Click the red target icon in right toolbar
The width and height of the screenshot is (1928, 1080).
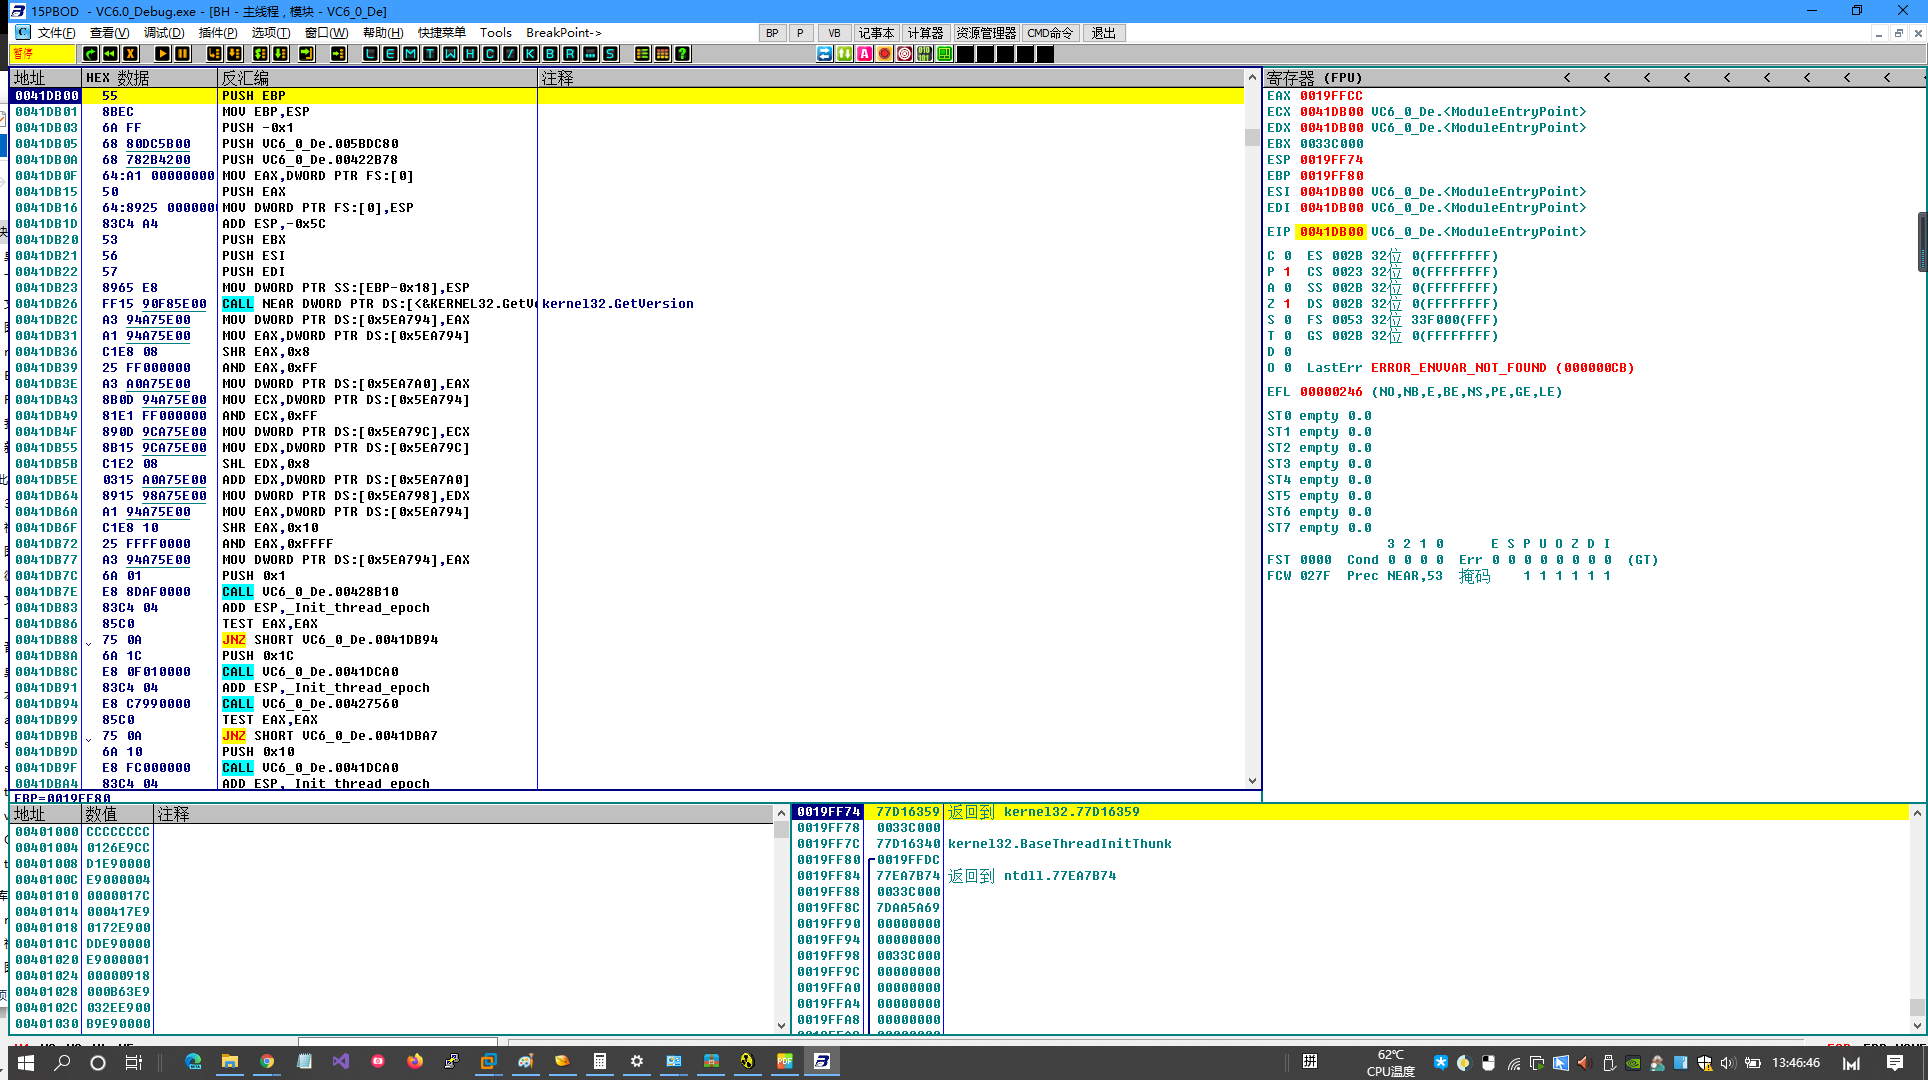coord(904,54)
